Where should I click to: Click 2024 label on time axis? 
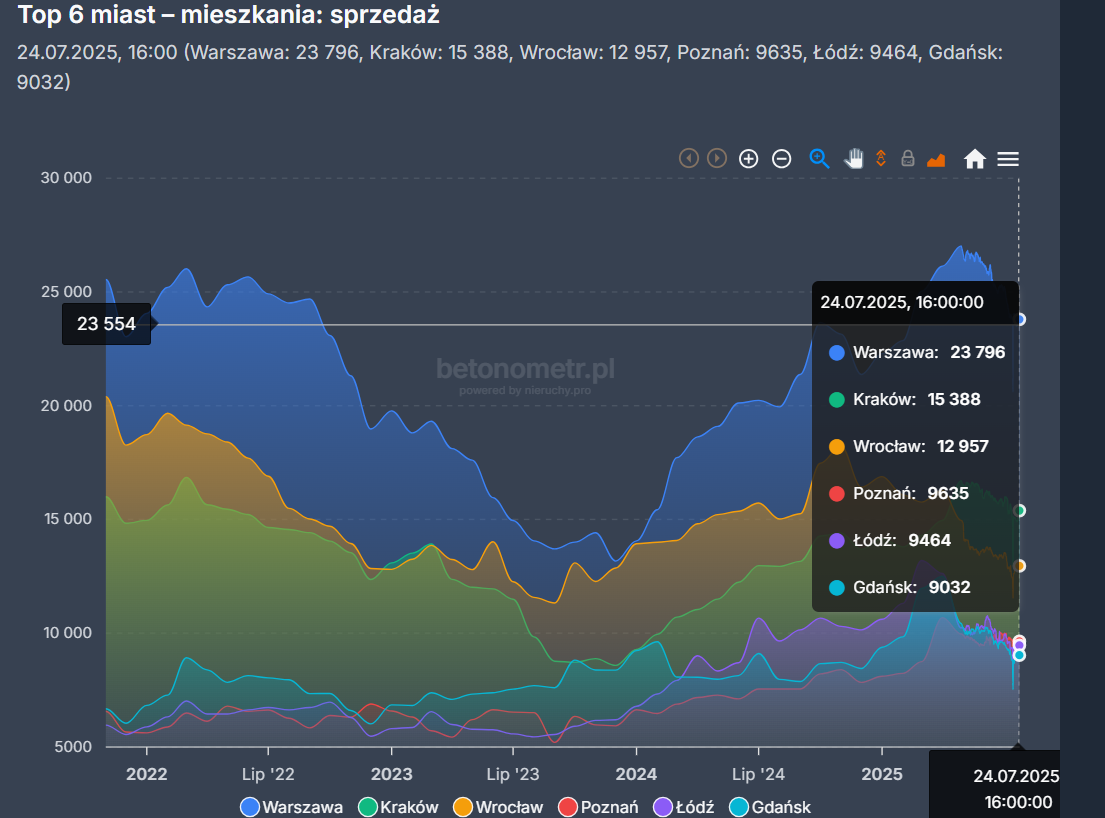click(636, 774)
